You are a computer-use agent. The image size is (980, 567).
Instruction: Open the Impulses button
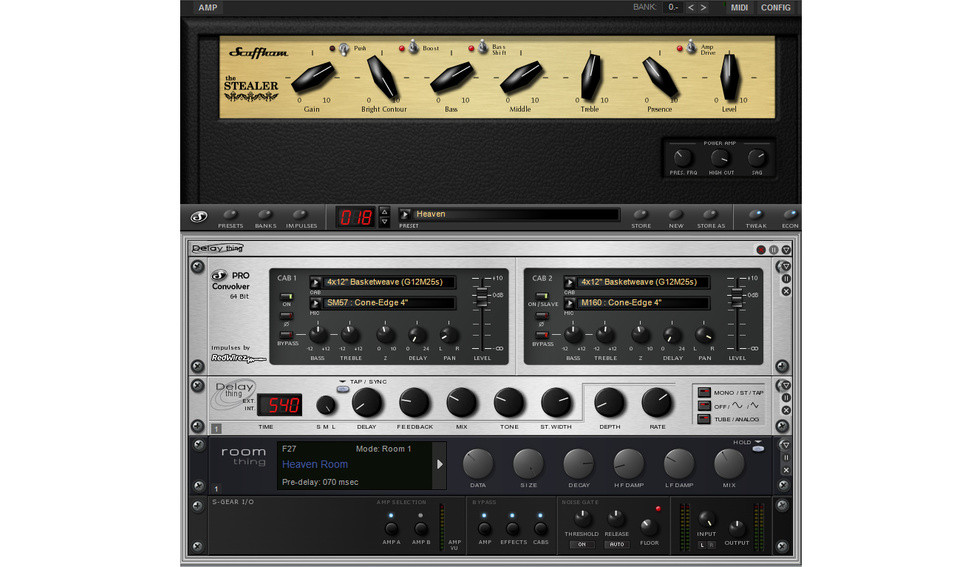(x=301, y=215)
